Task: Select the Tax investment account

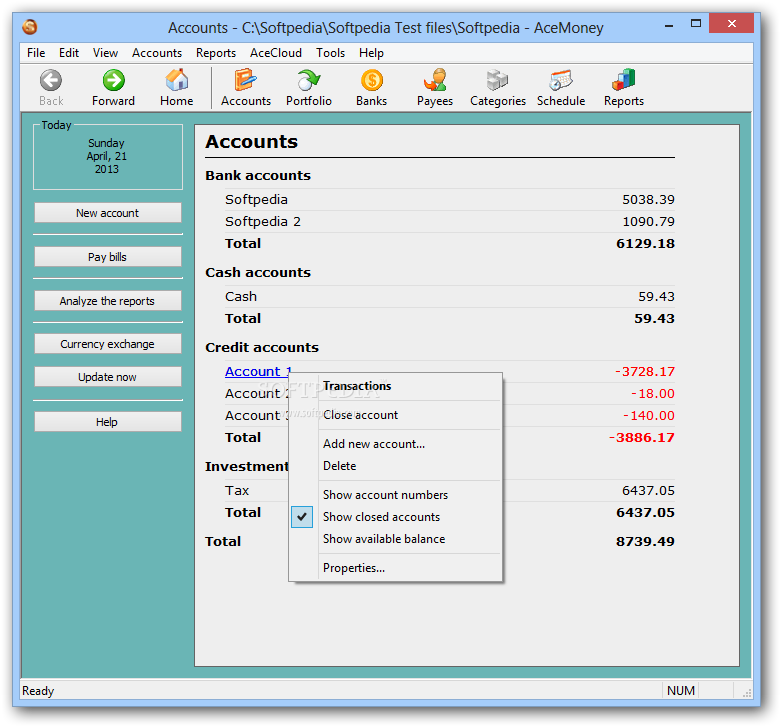Action: pyautogui.click(x=237, y=490)
